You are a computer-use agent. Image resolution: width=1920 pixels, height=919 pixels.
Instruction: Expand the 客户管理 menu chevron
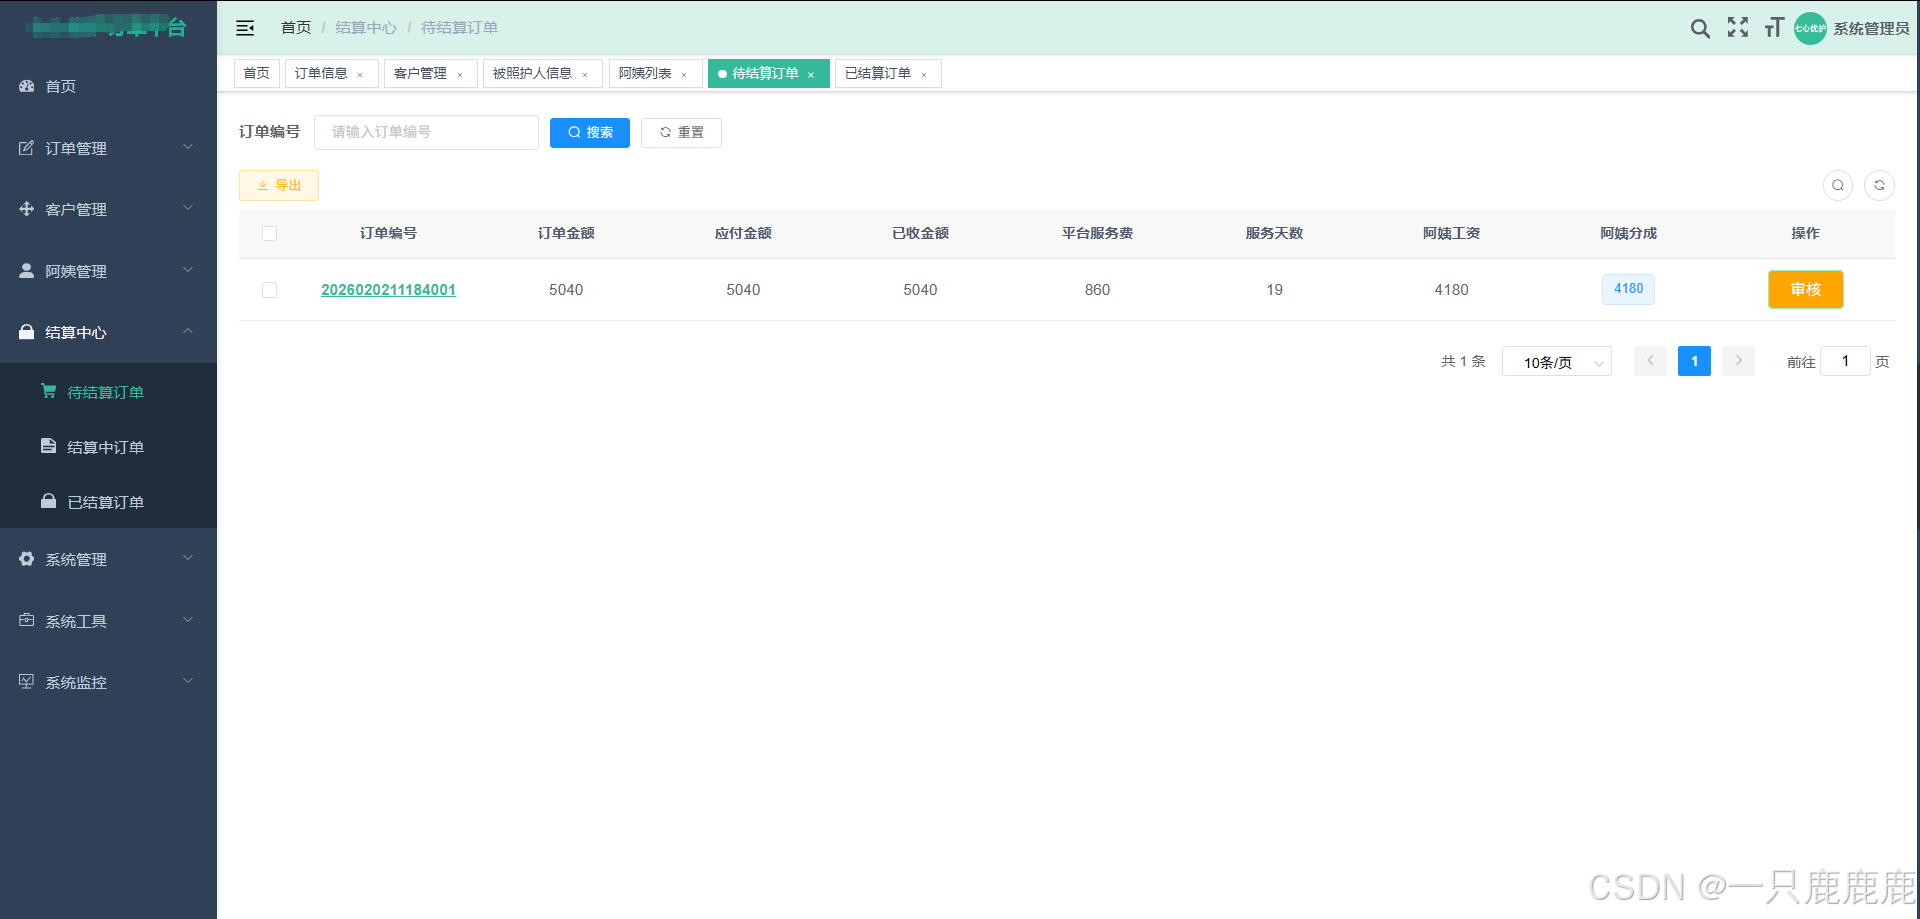click(188, 208)
